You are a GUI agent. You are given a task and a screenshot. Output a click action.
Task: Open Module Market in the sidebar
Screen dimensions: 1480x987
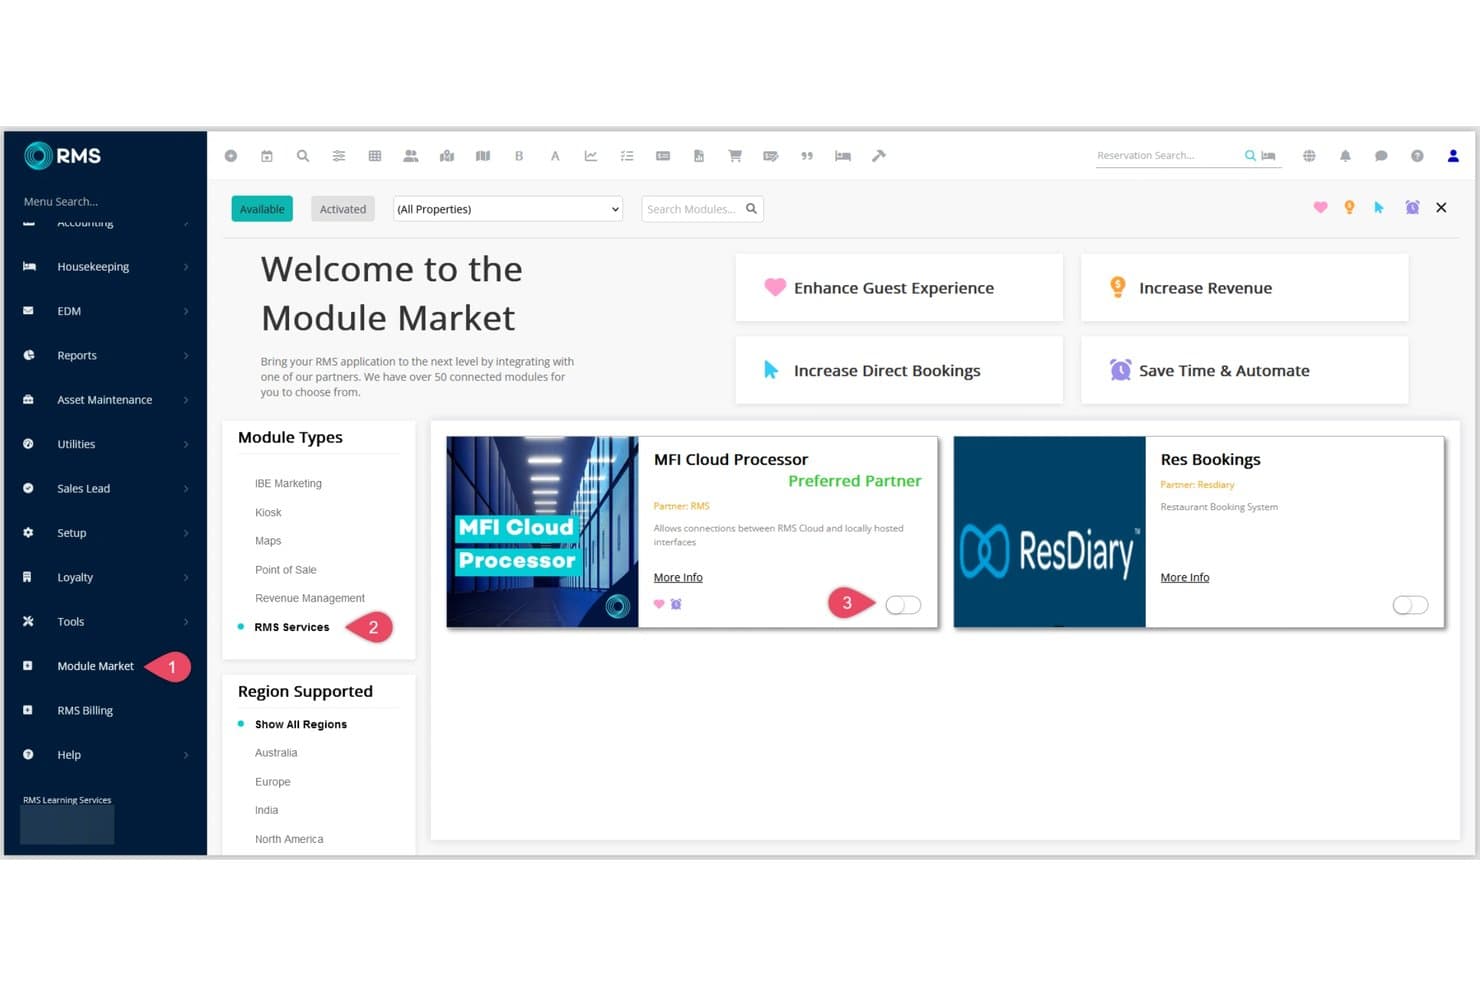coord(95,666)
